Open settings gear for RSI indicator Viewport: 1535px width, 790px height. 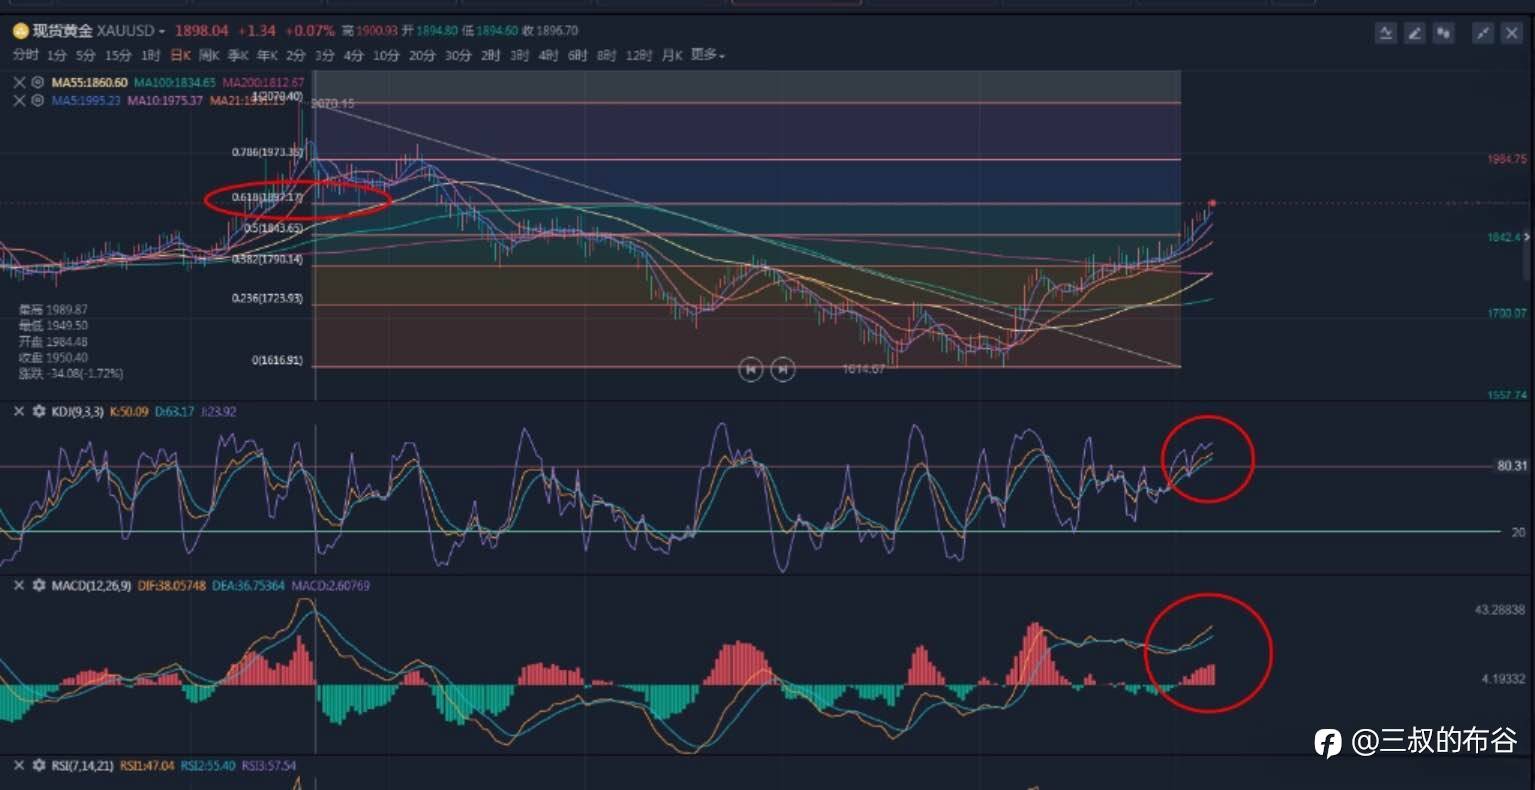[x=39, y=765]
